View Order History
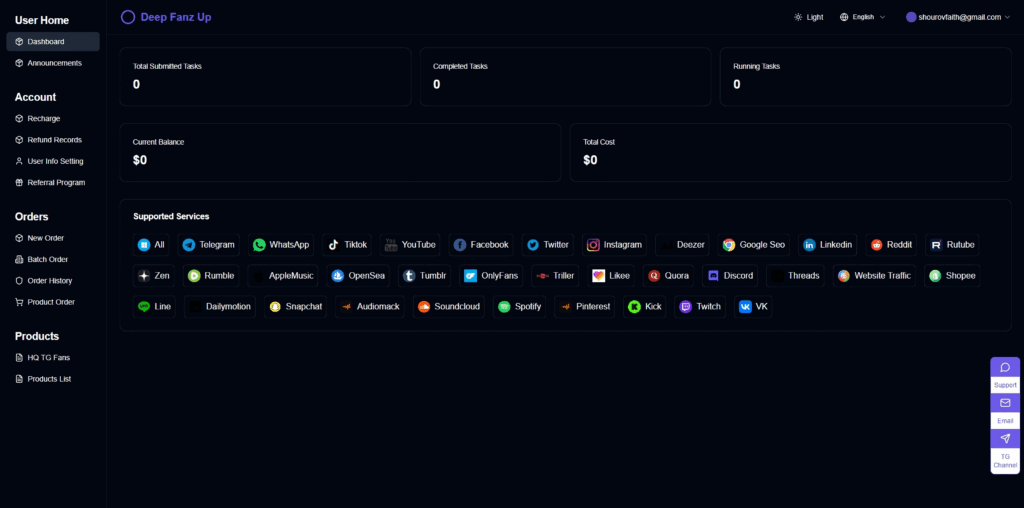 (x=53, y=281)
